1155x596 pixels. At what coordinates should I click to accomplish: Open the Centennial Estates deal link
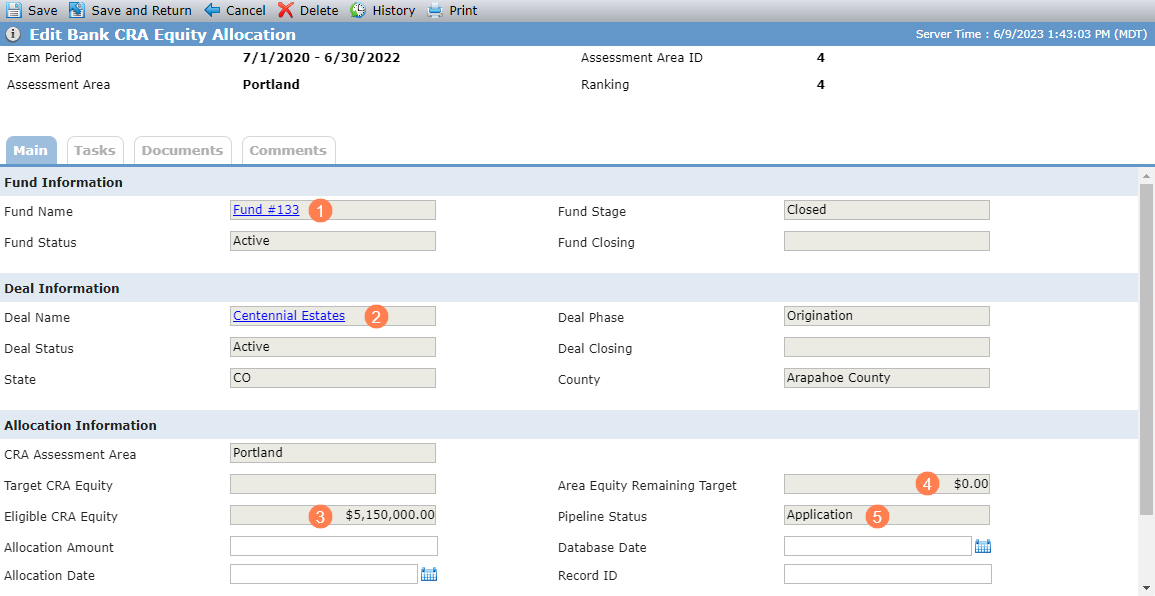[x=289, y=315]
